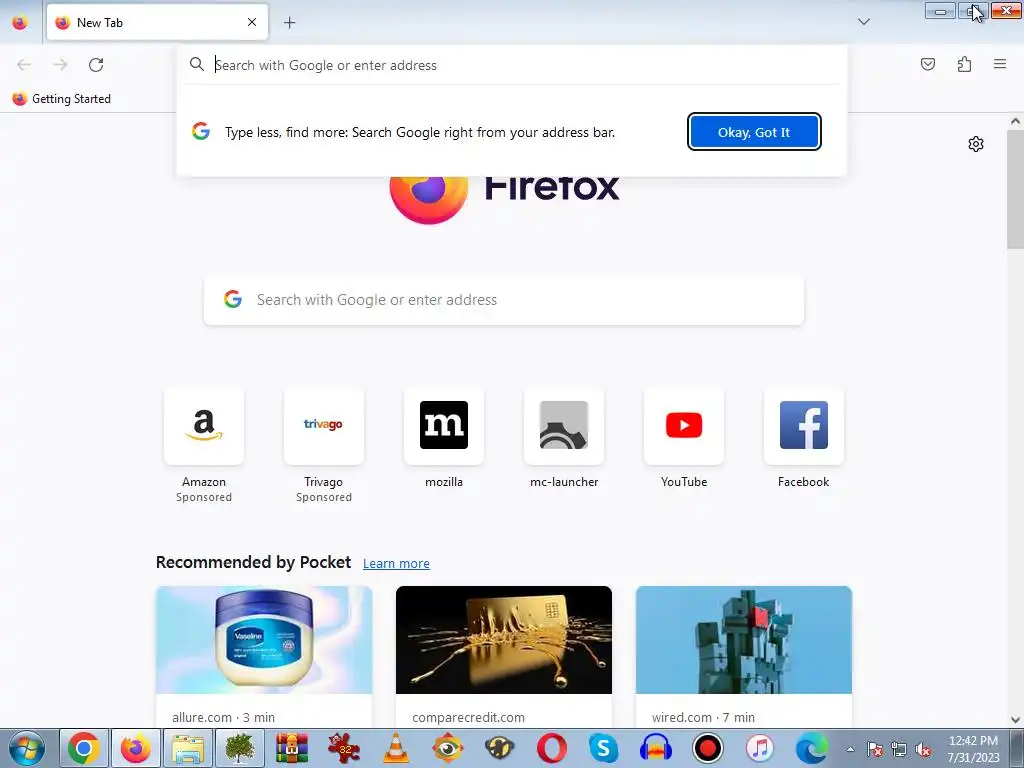Image resolution: width=1024 pixels, height=768 pixels.
Task: Open the tree icon app in taskbar
Action: click(239, 748)
